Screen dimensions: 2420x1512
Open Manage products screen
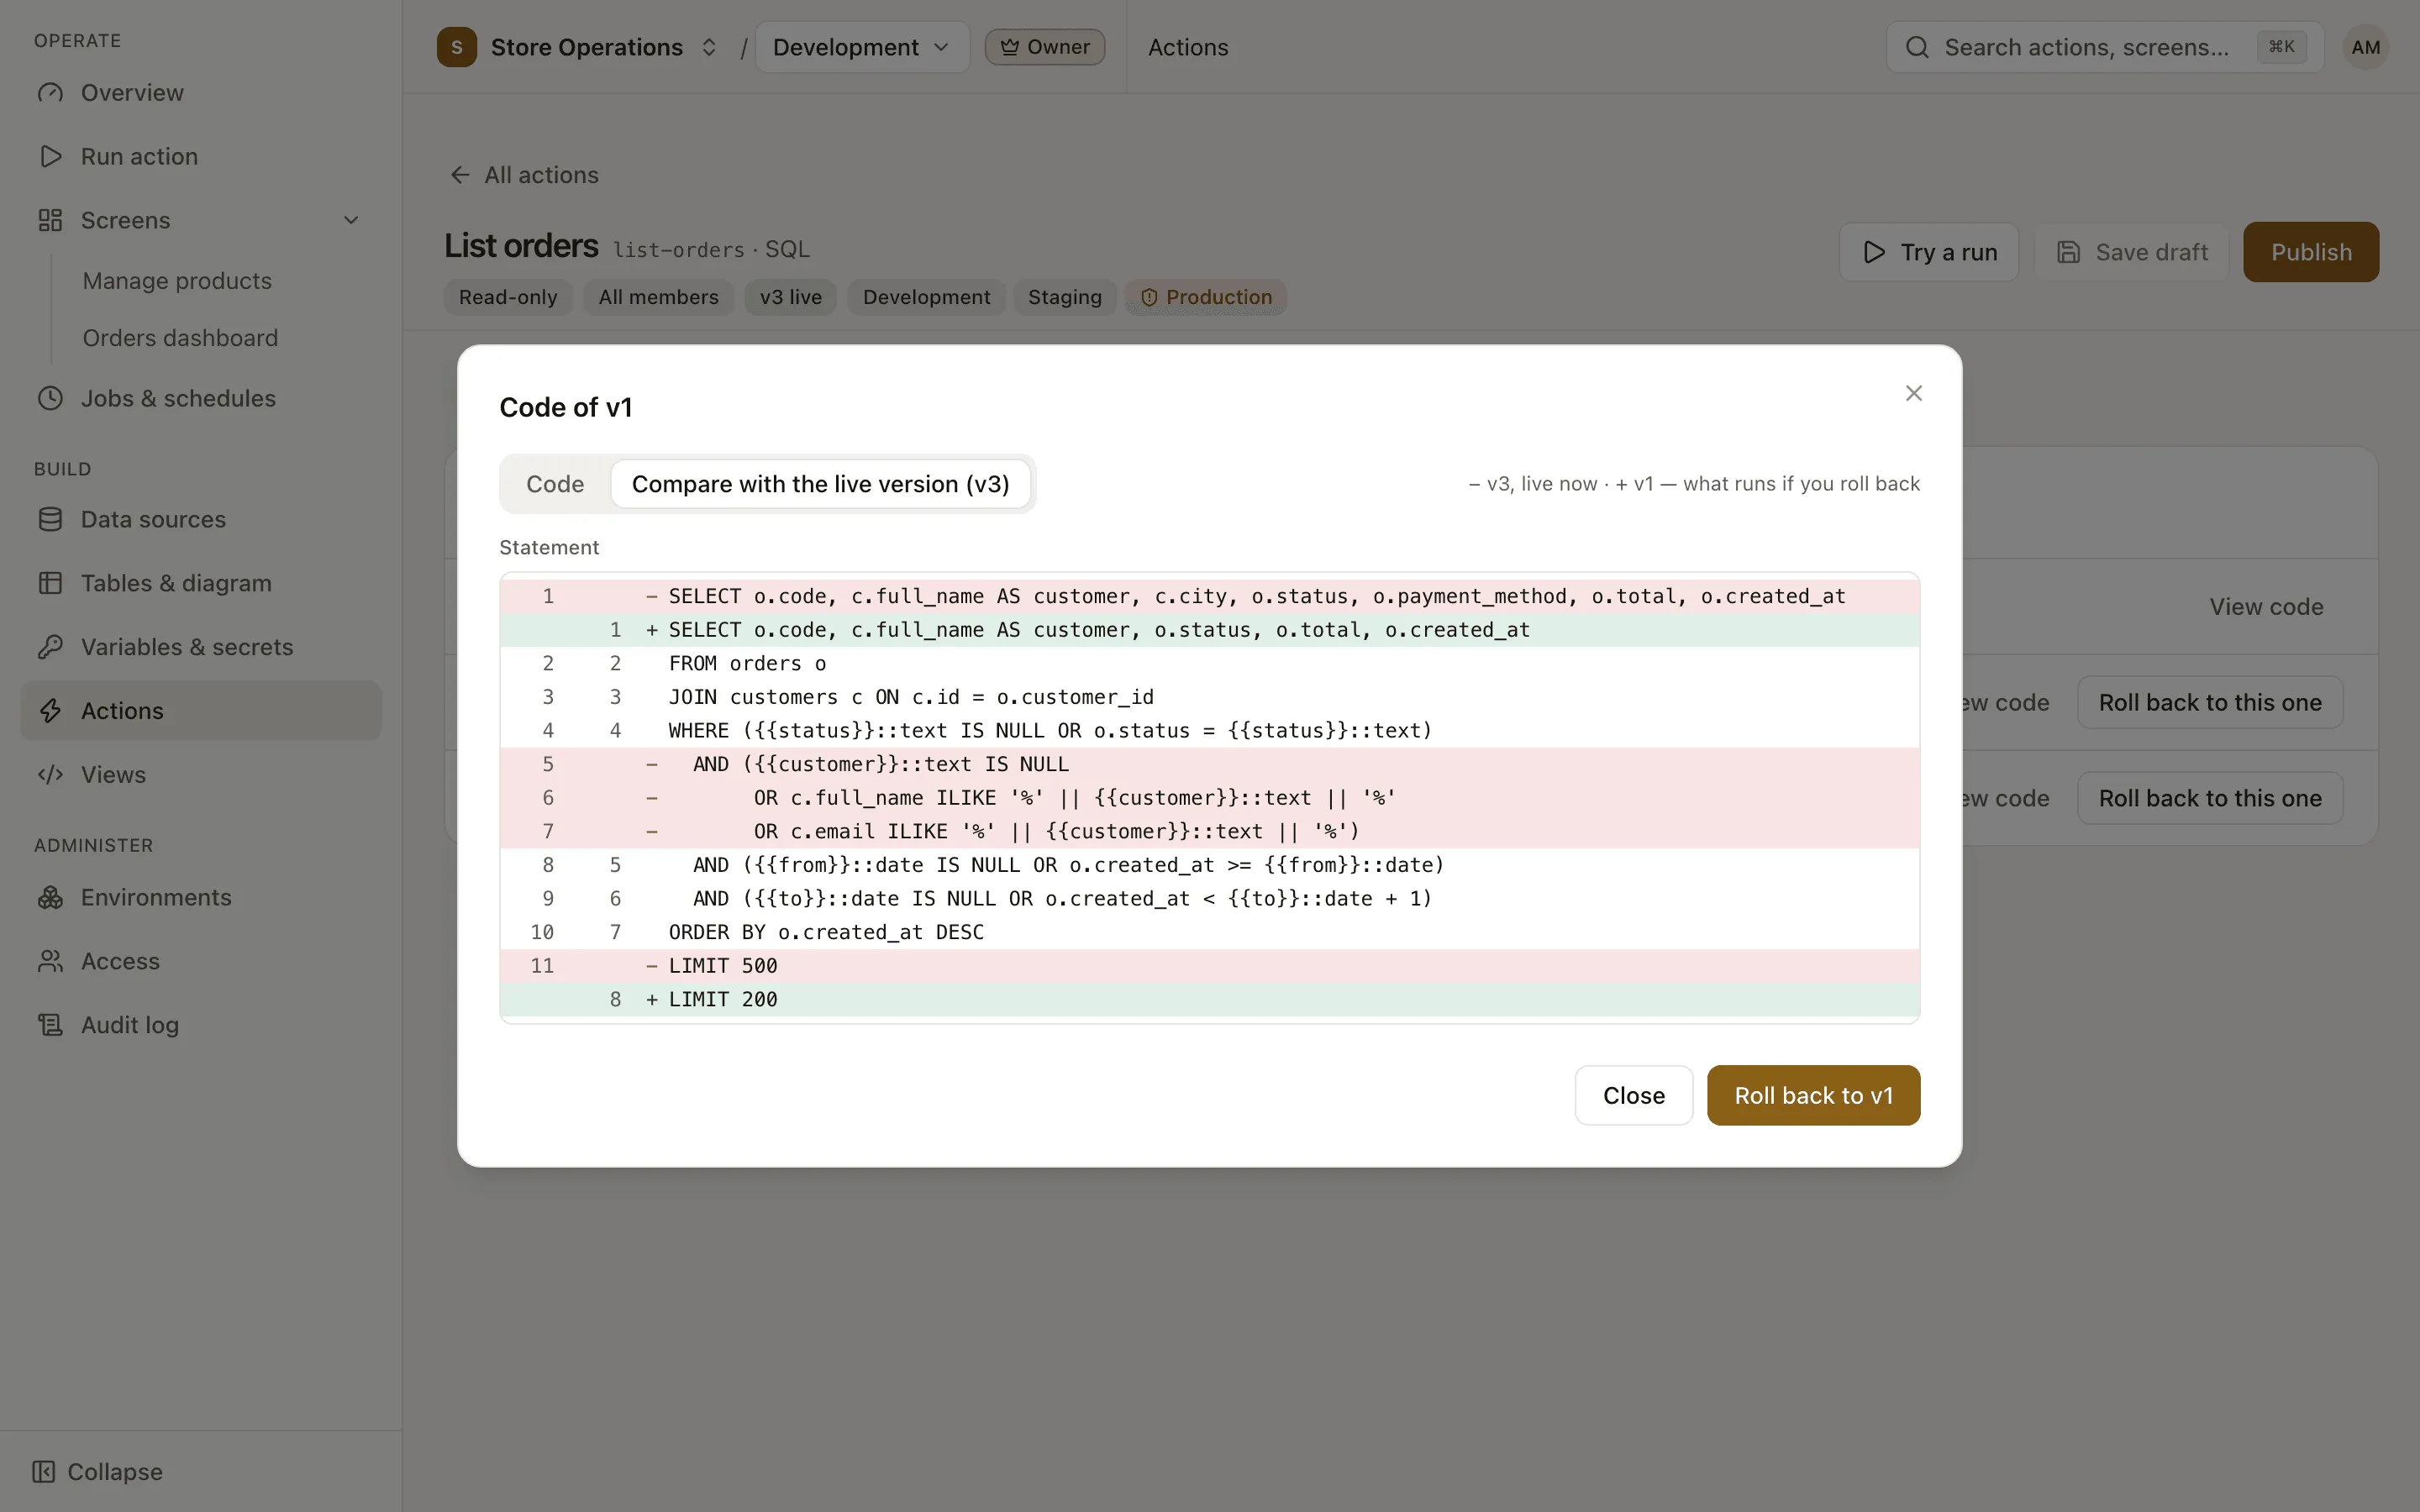(x=177, y=281)
